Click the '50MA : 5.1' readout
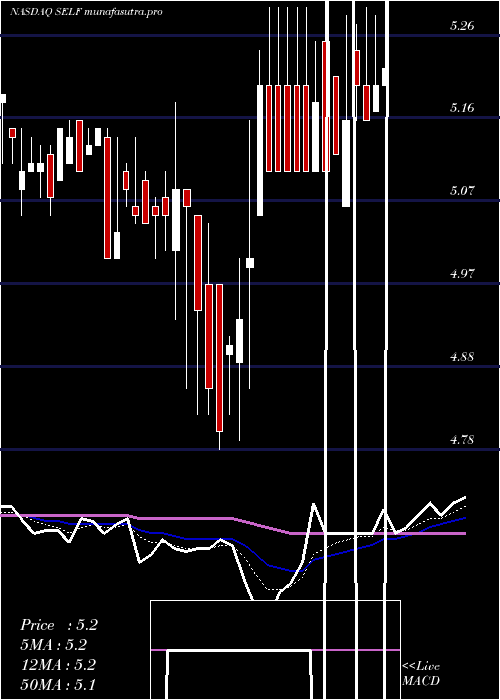The width and height of the screenshot is (500, 700). pyautogui.click(x=58, y=684)
